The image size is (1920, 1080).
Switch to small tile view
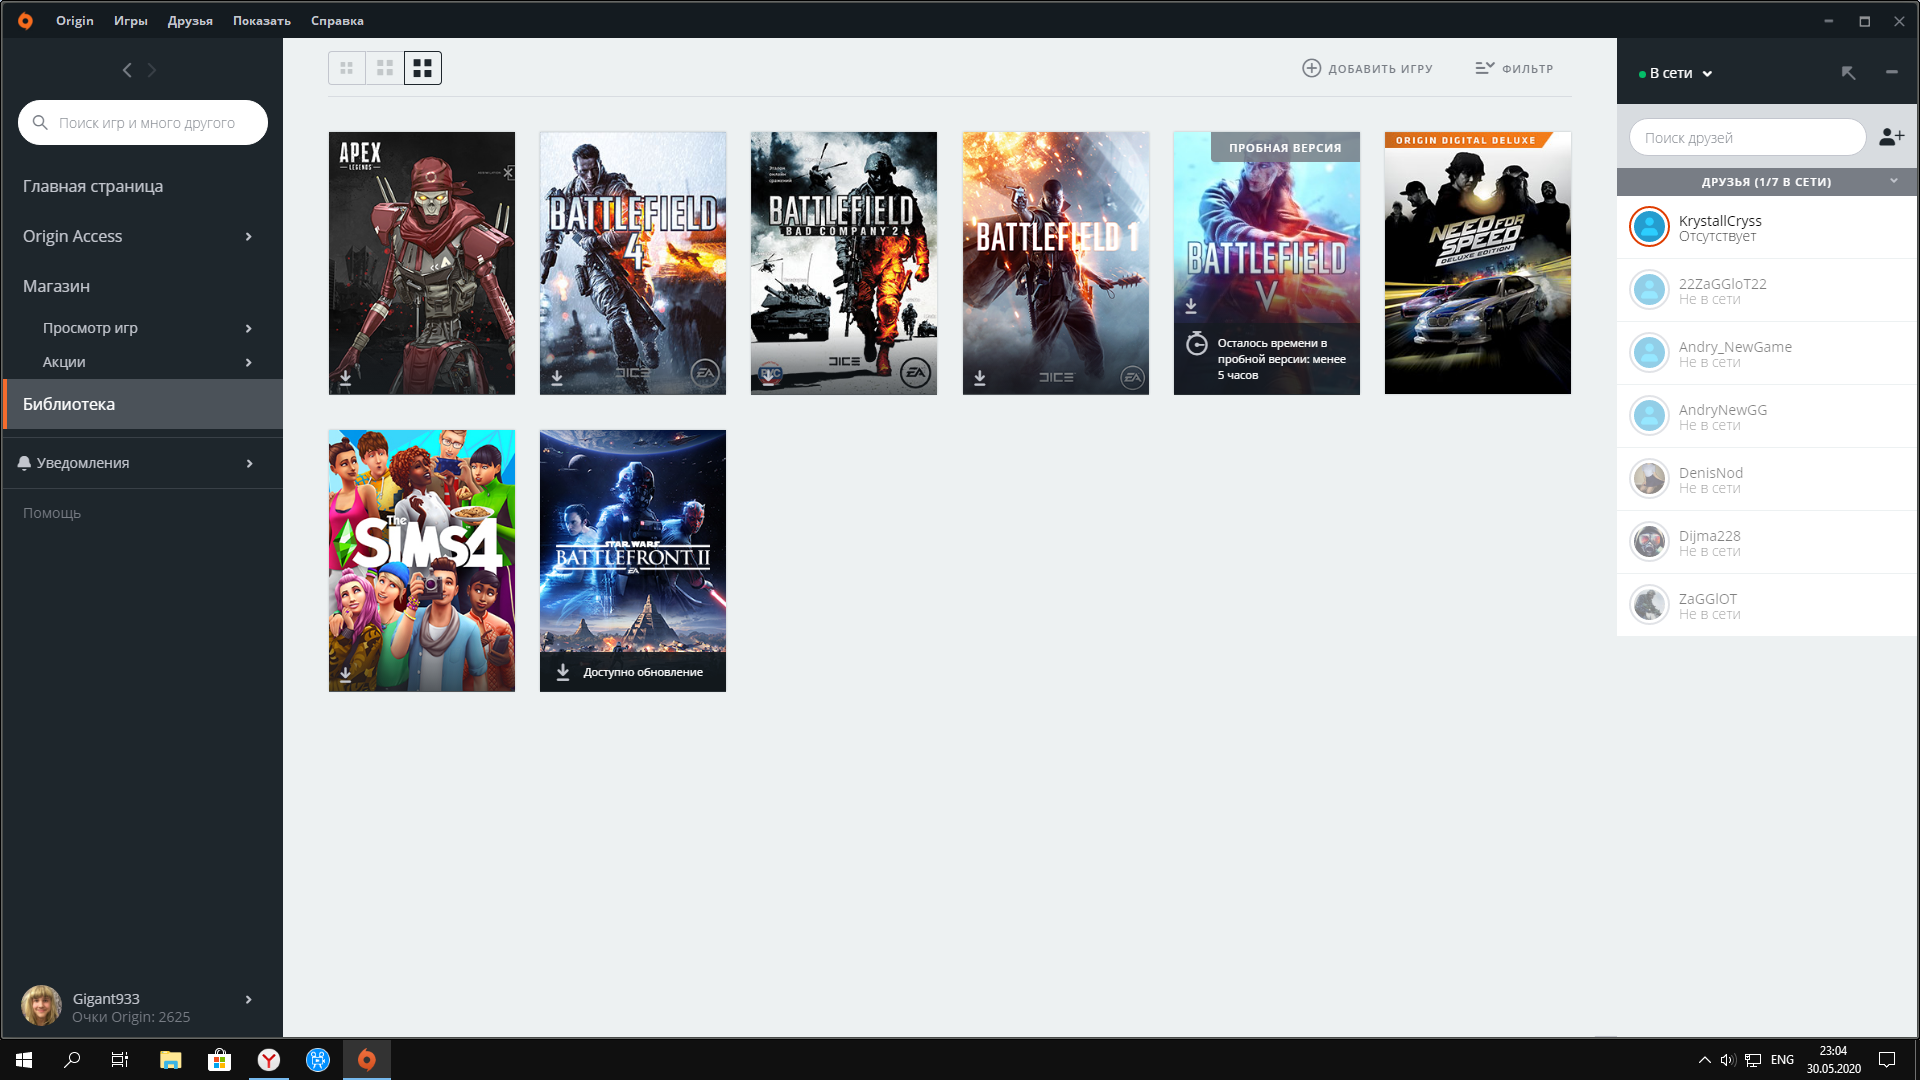346,68
